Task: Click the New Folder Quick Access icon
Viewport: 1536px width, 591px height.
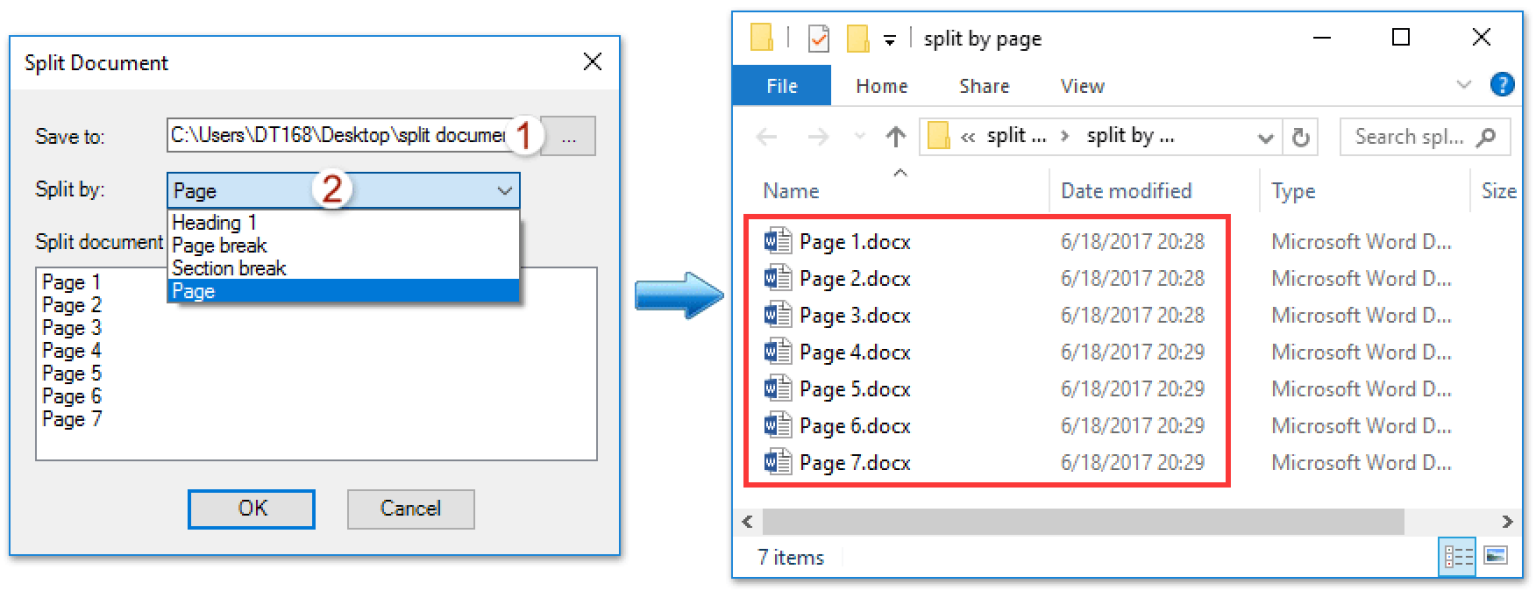Action: coord(856,37)
